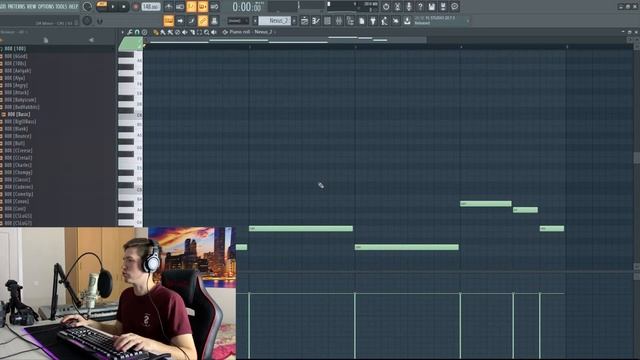Click the C5 piano key
The image size is (640, 360).
130,190
